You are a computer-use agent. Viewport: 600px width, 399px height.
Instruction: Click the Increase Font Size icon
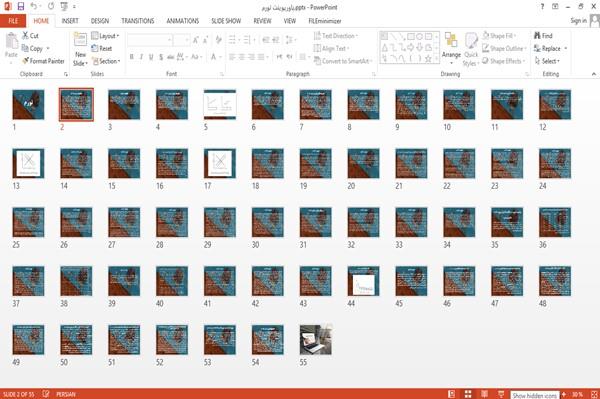(196, 40)
